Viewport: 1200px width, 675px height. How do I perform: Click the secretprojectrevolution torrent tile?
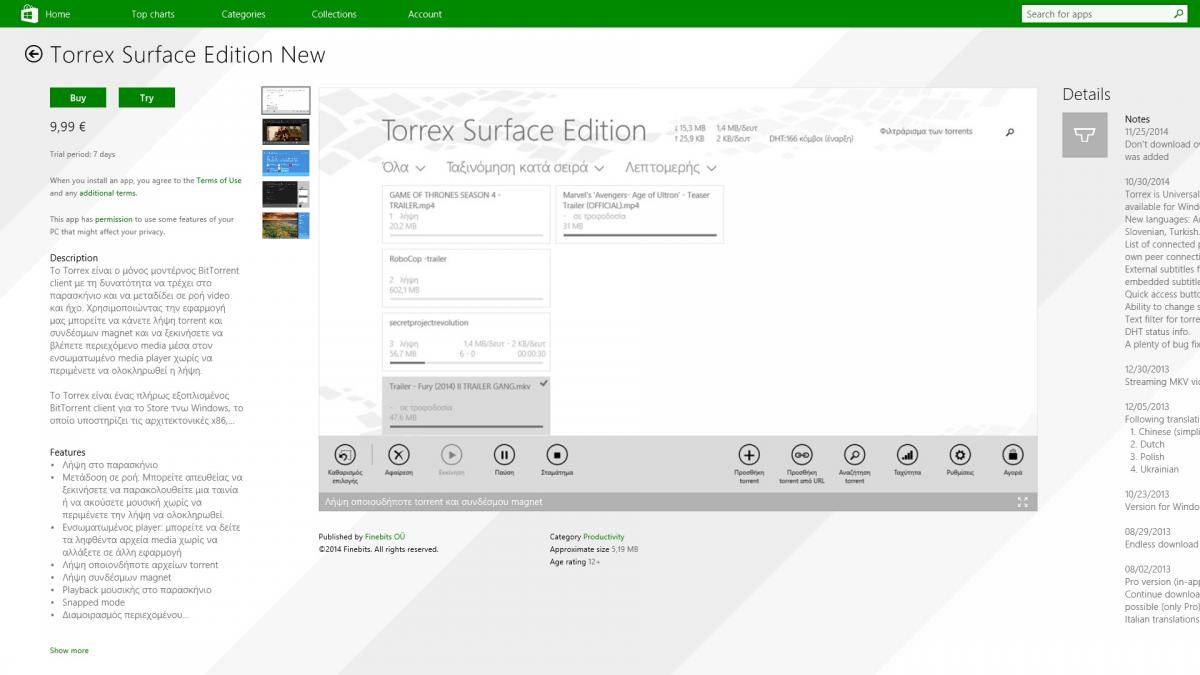pyautogui.click(x=466, y=342)
